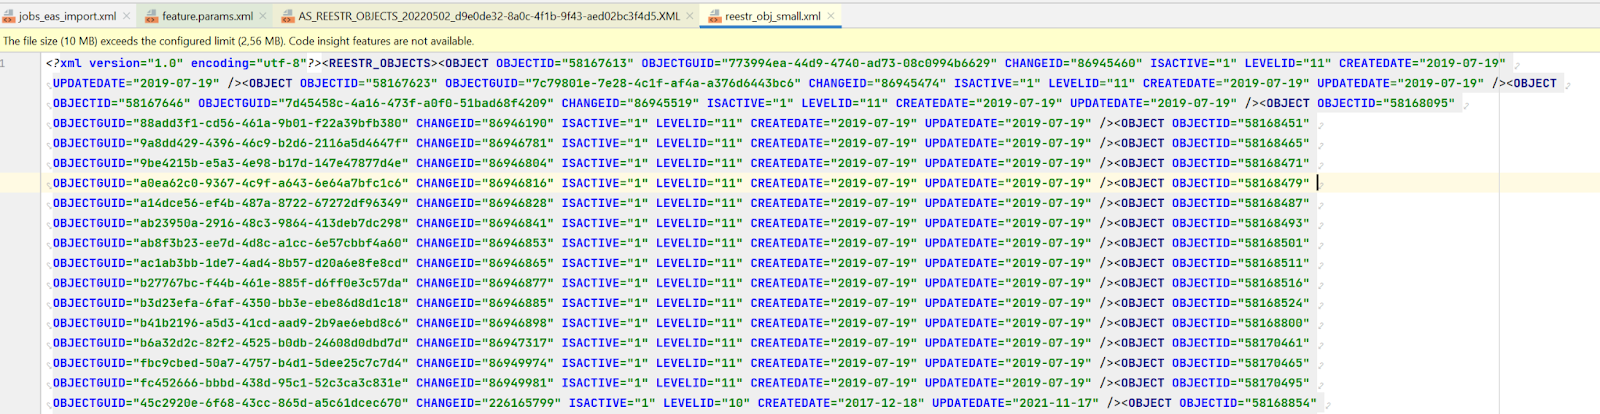Viewport: 1600px width, 414px height.
Task: Select the AS_REESTR_OBJECTS_20220502 XML tab
Action: click(489, 16)
